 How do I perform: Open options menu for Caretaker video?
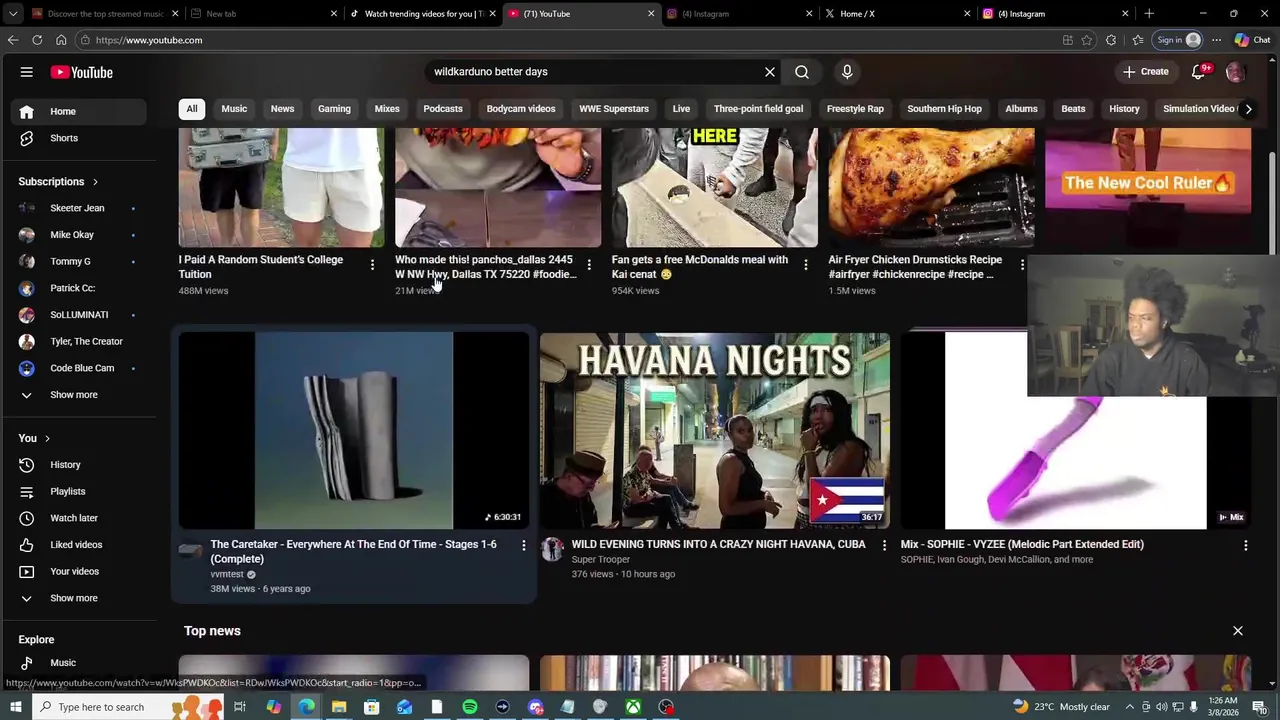(523, 545)
